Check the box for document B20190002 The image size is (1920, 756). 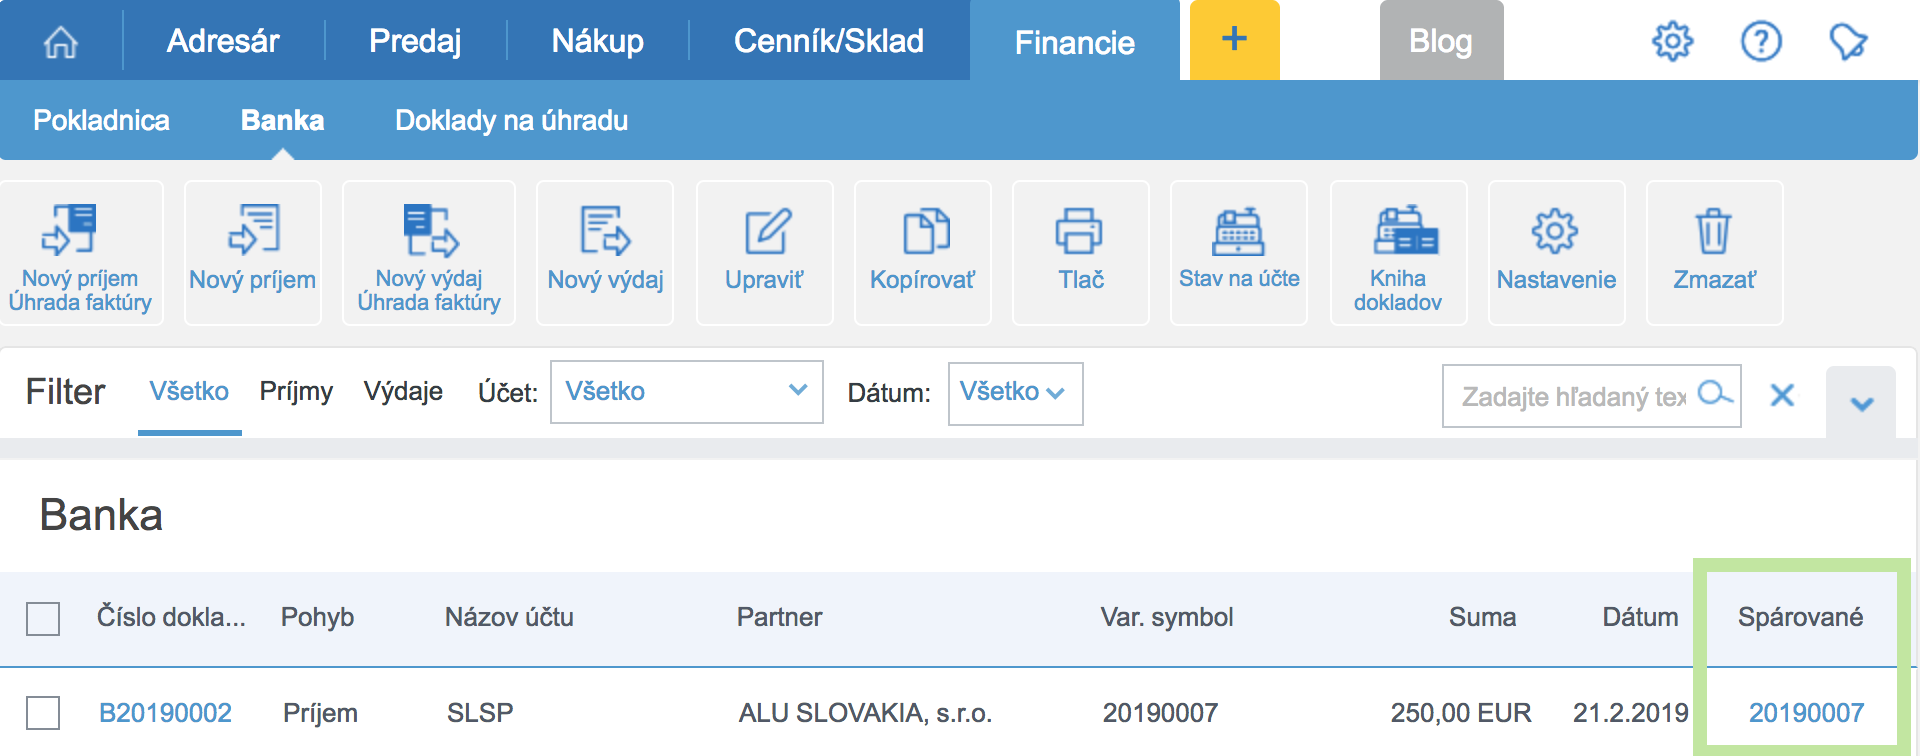coord(43,713)
